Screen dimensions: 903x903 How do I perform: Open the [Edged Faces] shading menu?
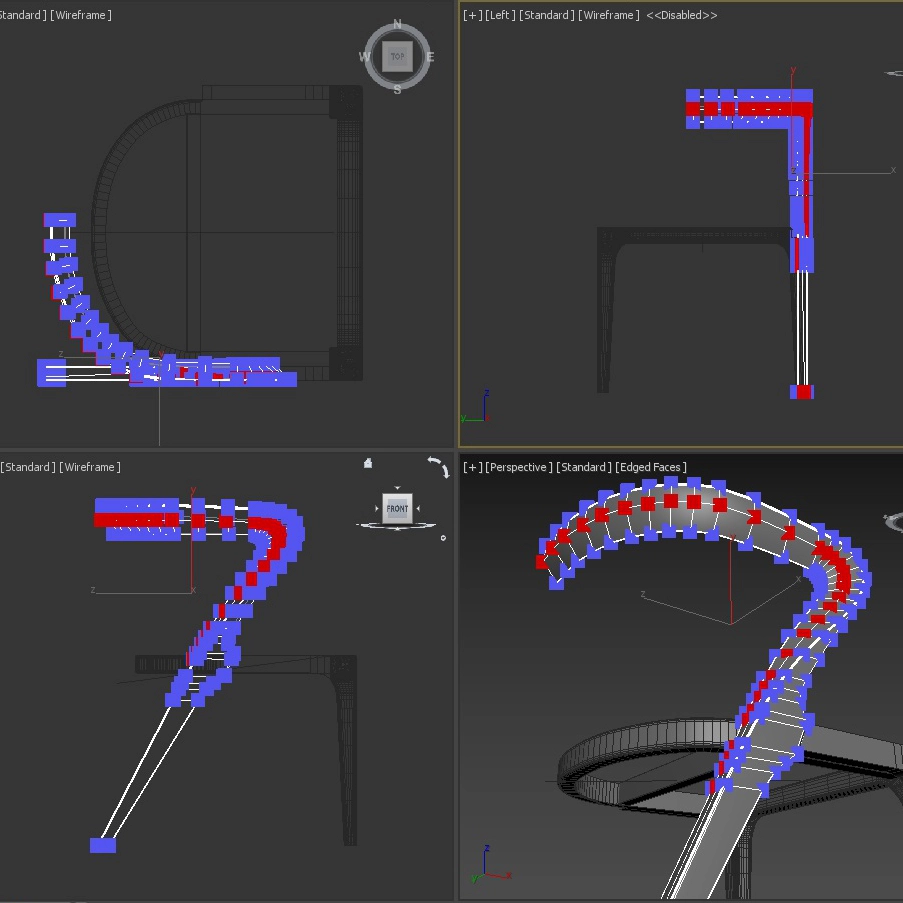point(651,467)
